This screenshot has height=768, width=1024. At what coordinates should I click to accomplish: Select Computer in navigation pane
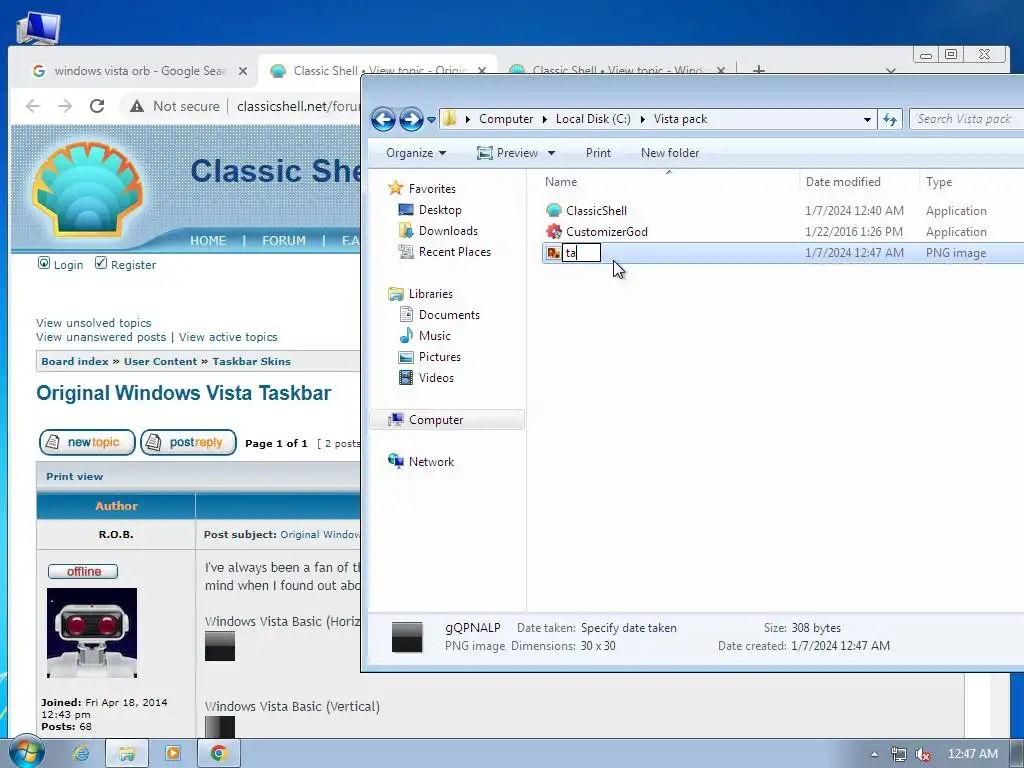coord(436,420)
